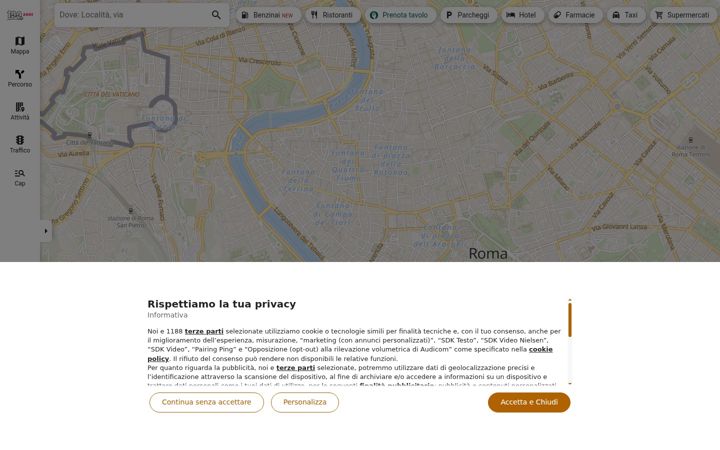Viewport: 720px width, 450px height.
Task: Choose the Prenota tavolo chip
Action: 399,15
